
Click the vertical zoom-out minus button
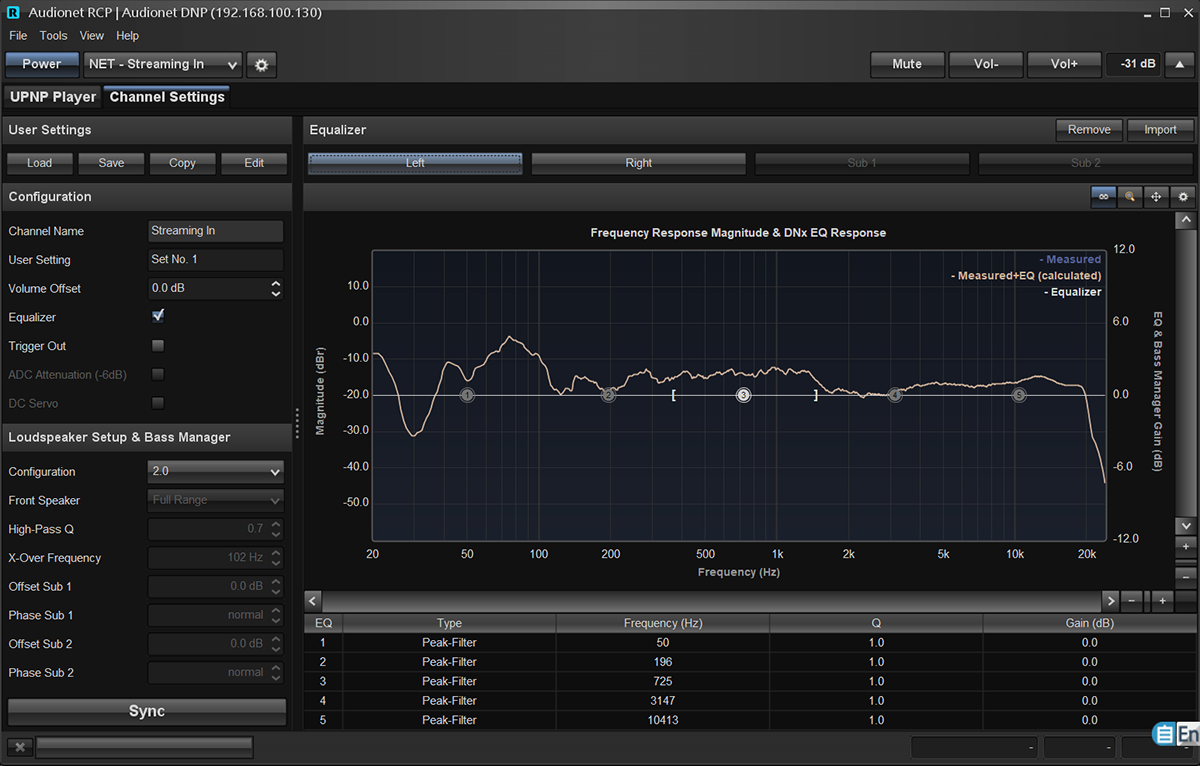click(x=1185, y=576)
